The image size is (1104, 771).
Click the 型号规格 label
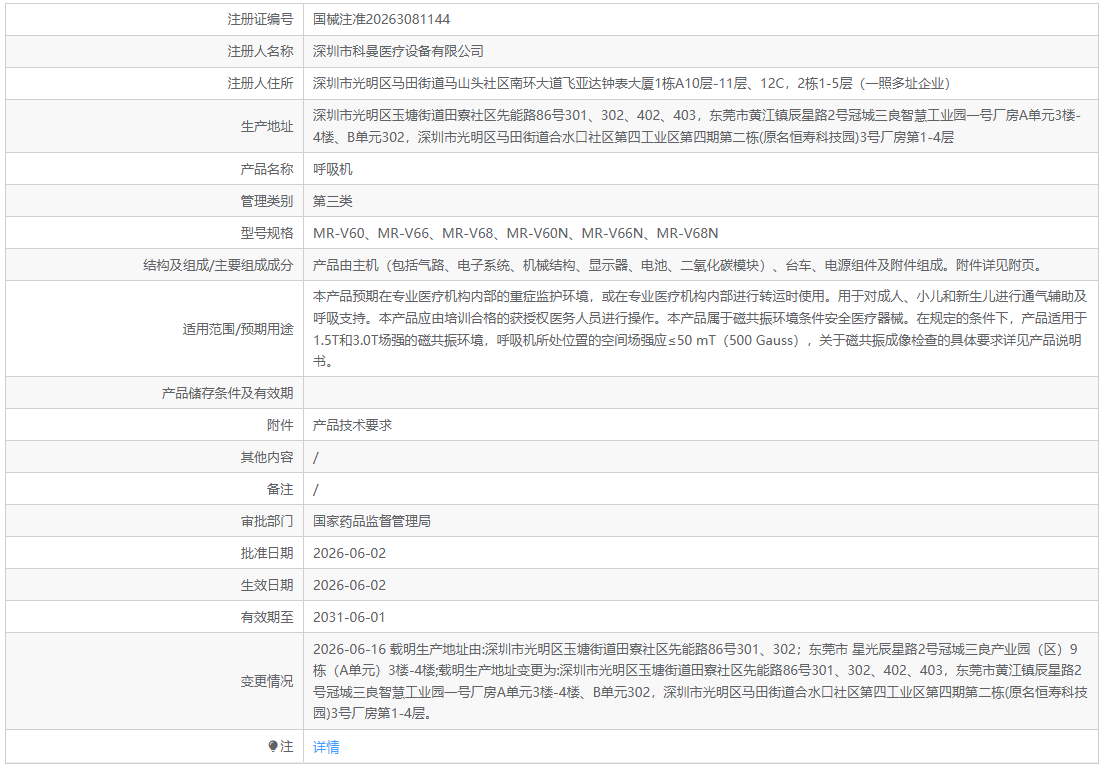coord(267,233)
